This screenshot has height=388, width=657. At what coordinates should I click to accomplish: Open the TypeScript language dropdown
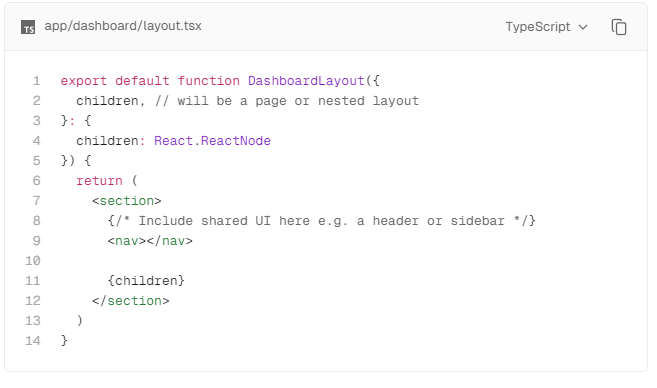[x=546, y=27]
